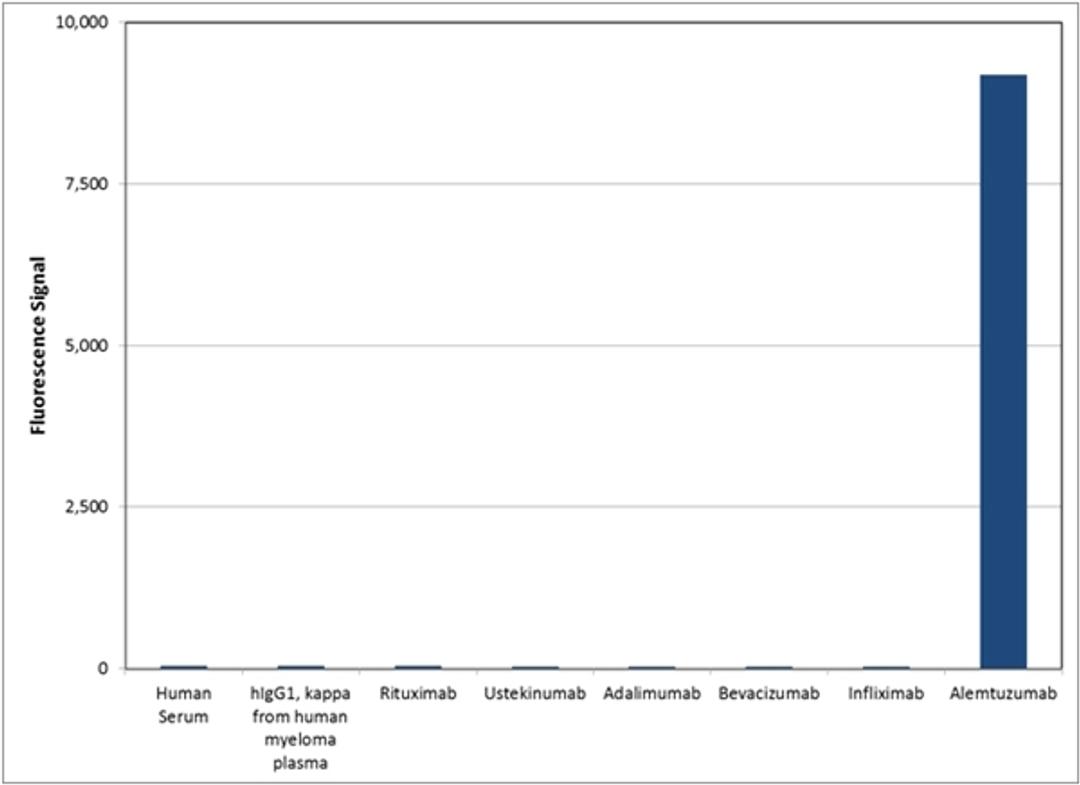Screen dimensions: 1080x785
Task: Click the Alemtuzumab axis label
Action: tap(1005, 690)
